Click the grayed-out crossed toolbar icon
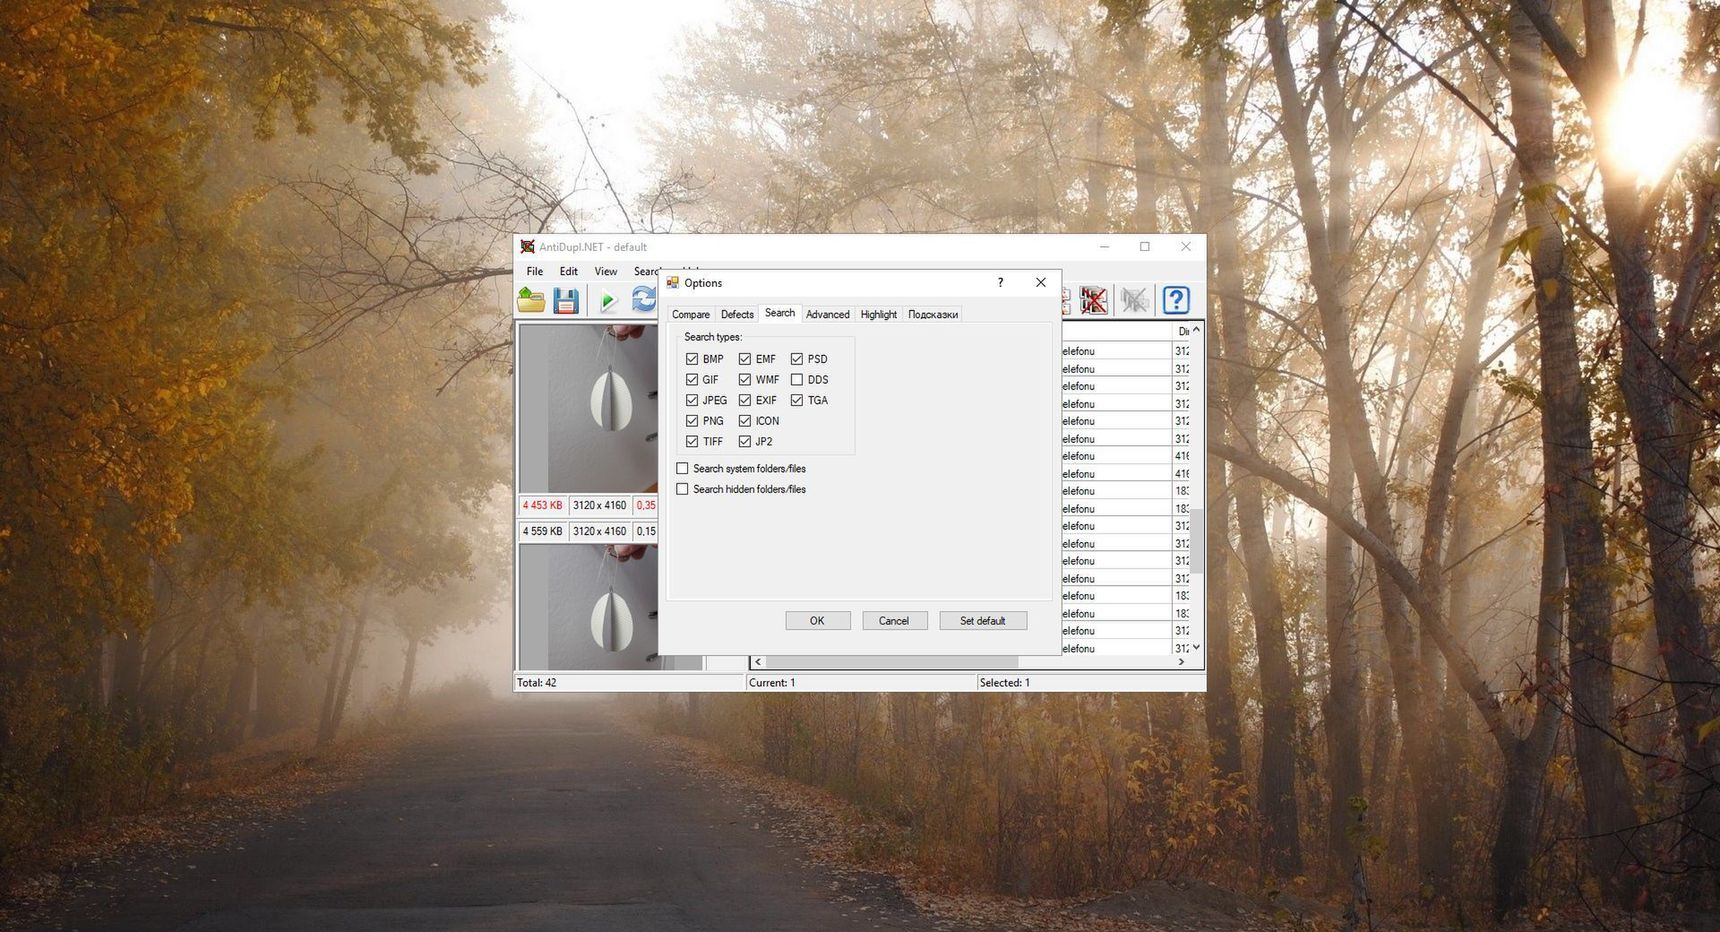1720x932 pixels. tap(1134, 300)
